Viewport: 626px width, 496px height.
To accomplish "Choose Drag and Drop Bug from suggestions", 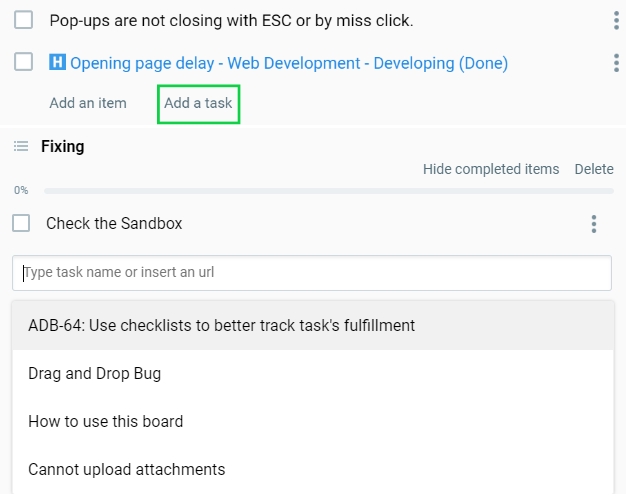I will [x=95, y=374].
